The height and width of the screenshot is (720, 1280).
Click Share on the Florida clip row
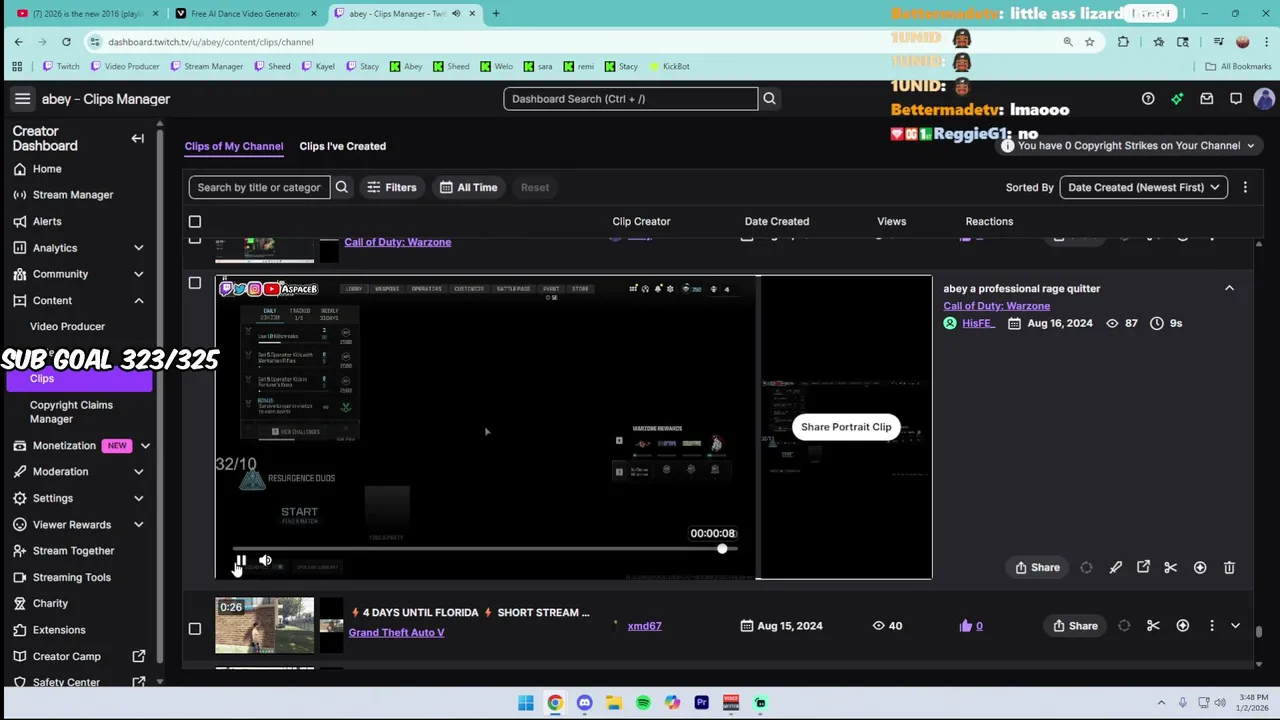1075,626
